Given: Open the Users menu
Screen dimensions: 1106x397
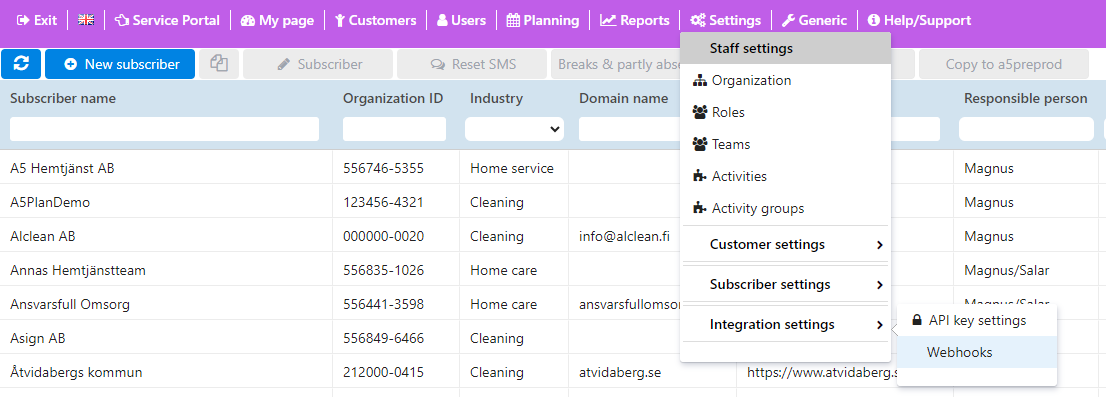Looking at the screenshot, I should (x=461, y=20).
